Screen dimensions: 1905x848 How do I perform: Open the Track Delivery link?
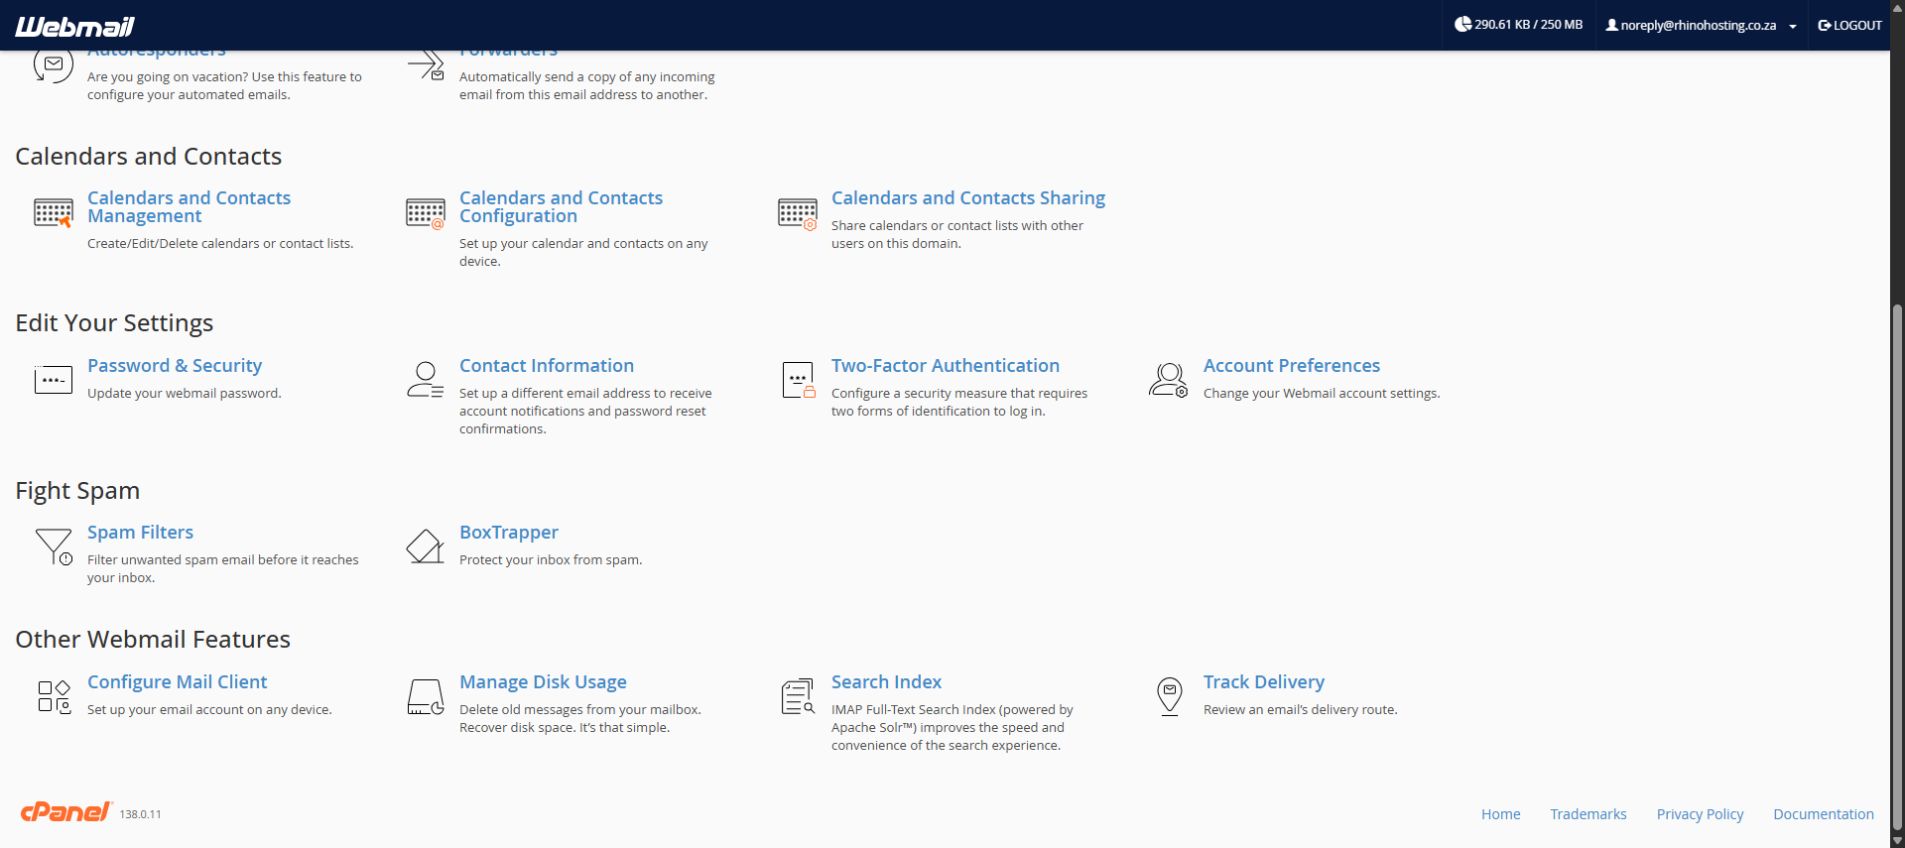[1263, 682]
